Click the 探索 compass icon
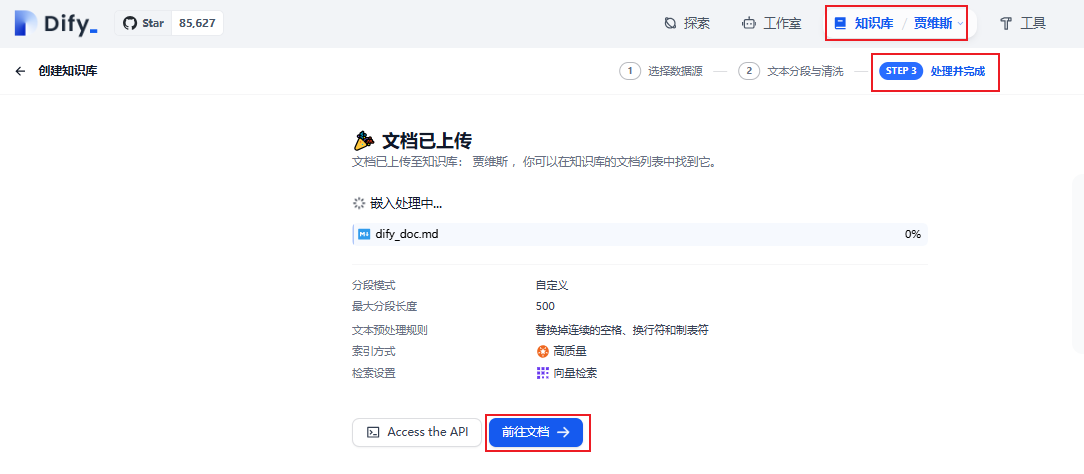 pos(670,23)
